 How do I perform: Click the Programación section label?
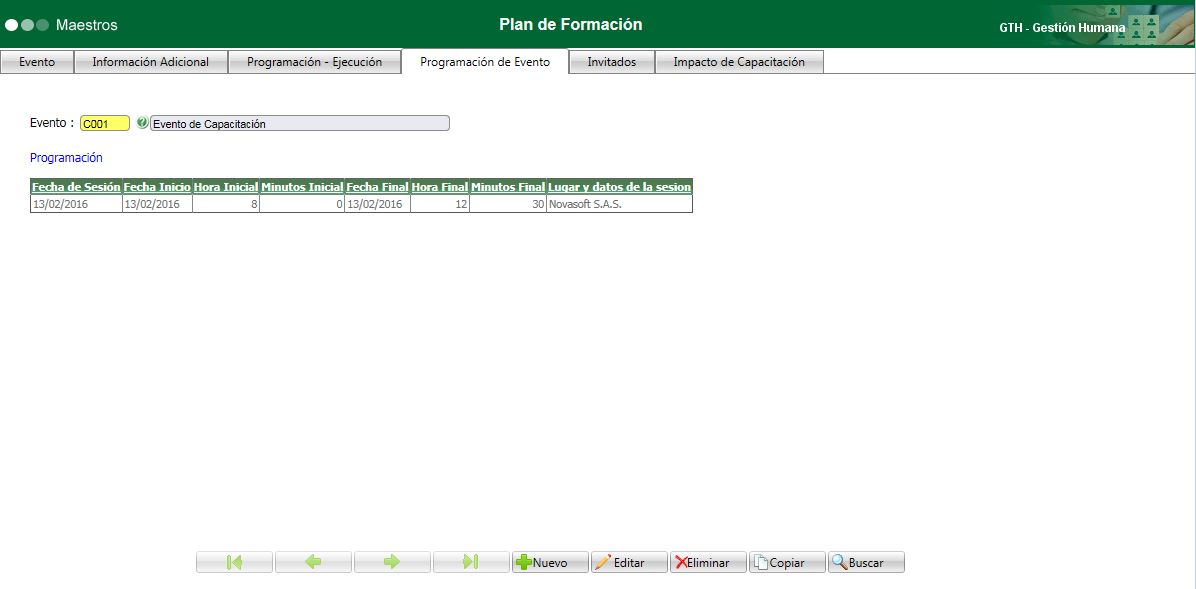pyautogui.click(x=66, y=158)
